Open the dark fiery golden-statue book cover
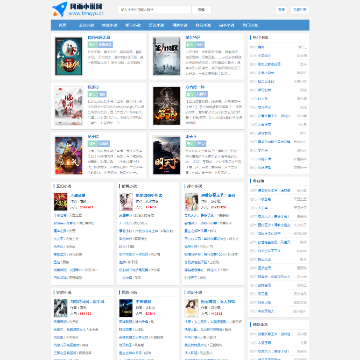 click(166, 106)
